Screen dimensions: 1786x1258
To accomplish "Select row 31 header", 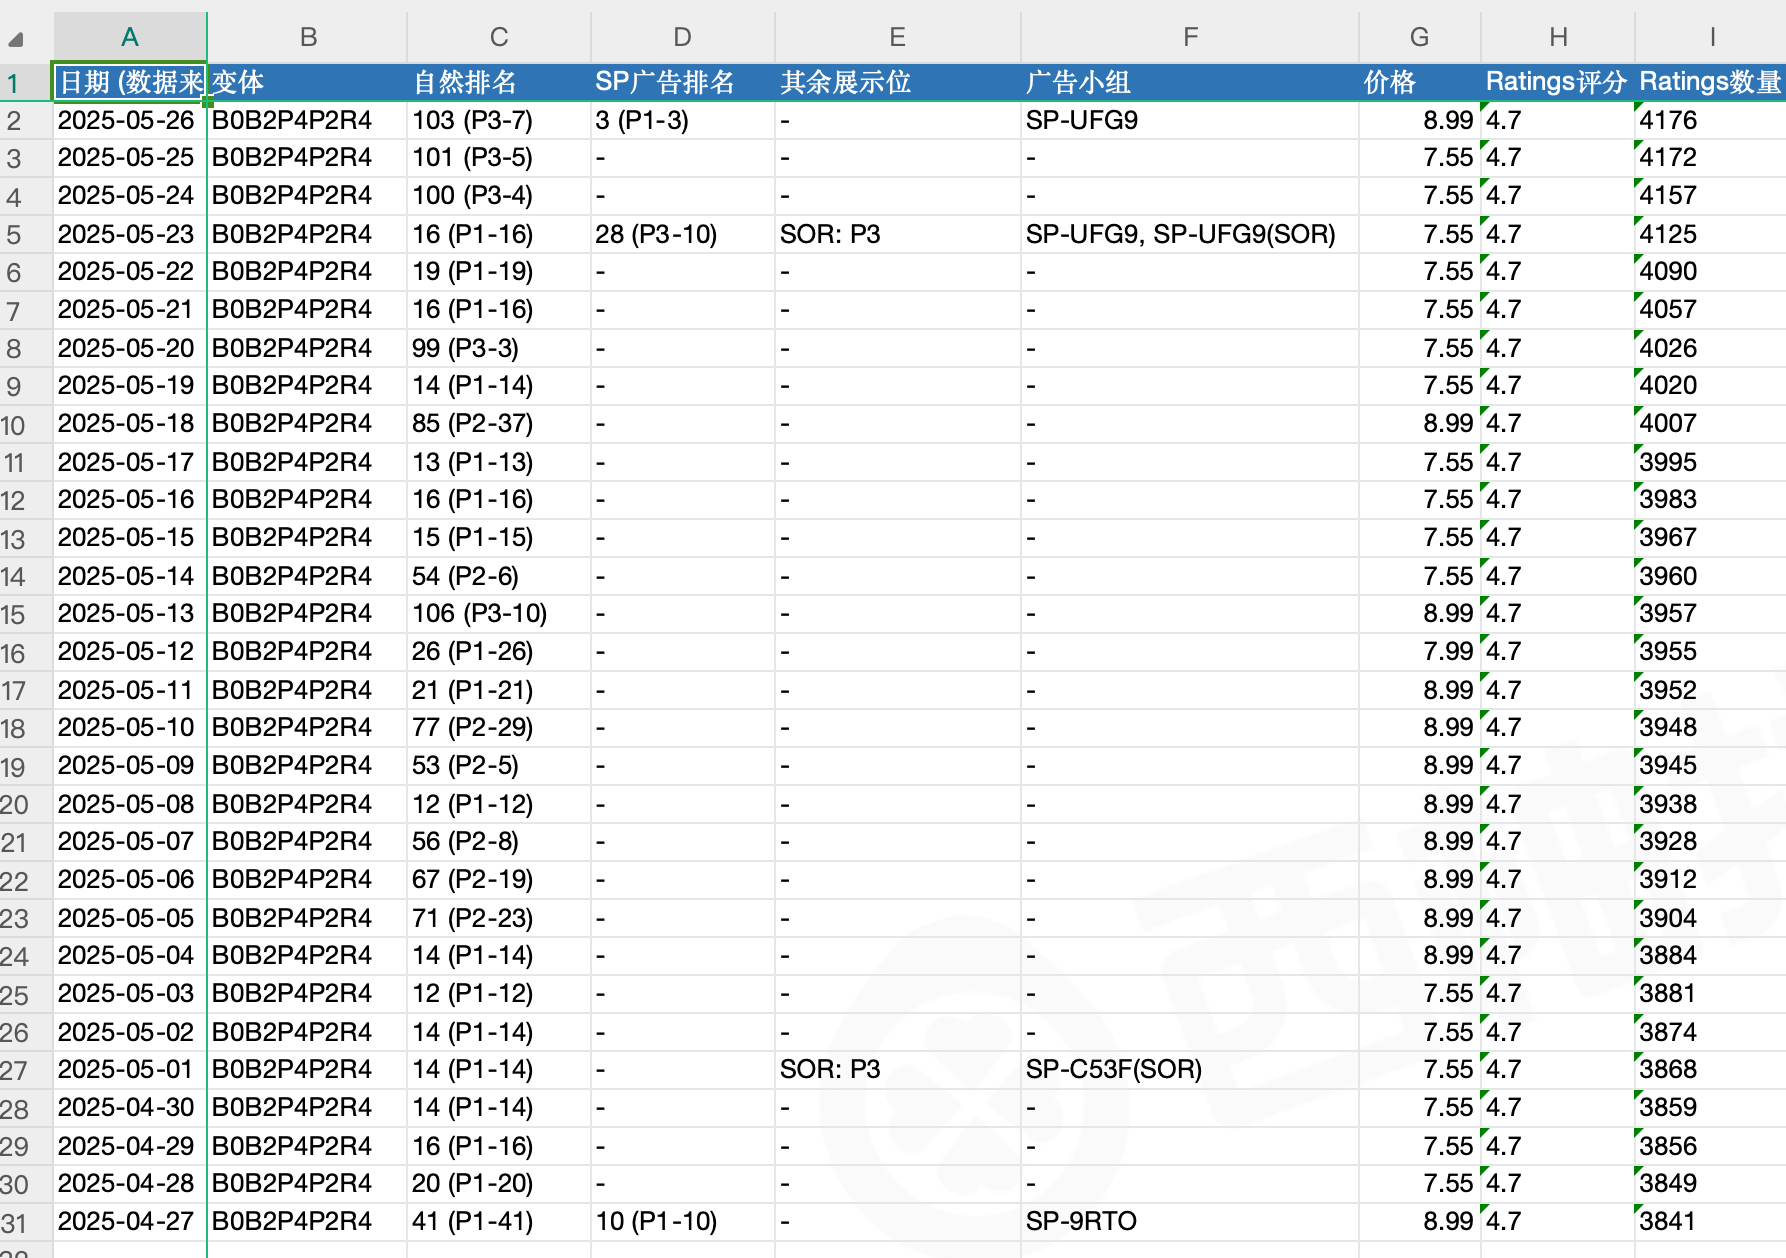I will coord(26,1222).
